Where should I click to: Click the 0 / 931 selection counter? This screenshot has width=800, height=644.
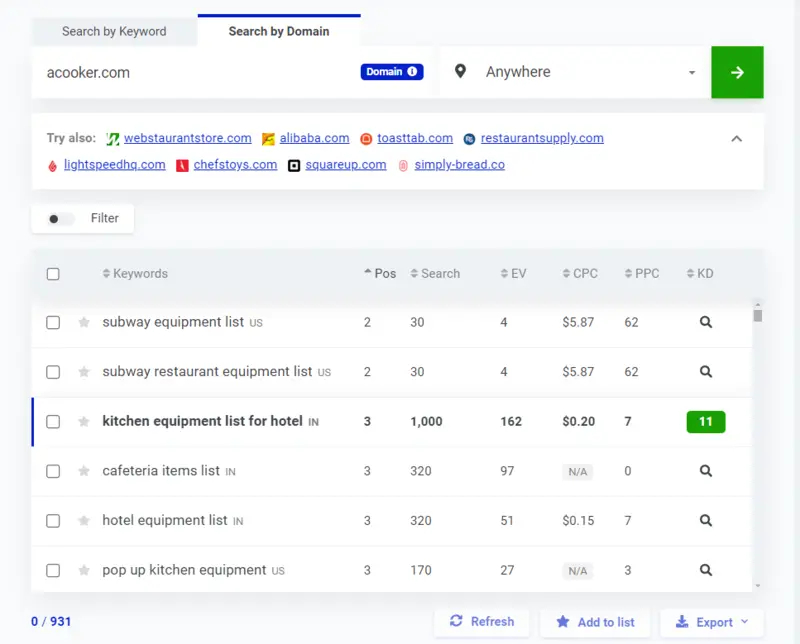pos(51,622)
